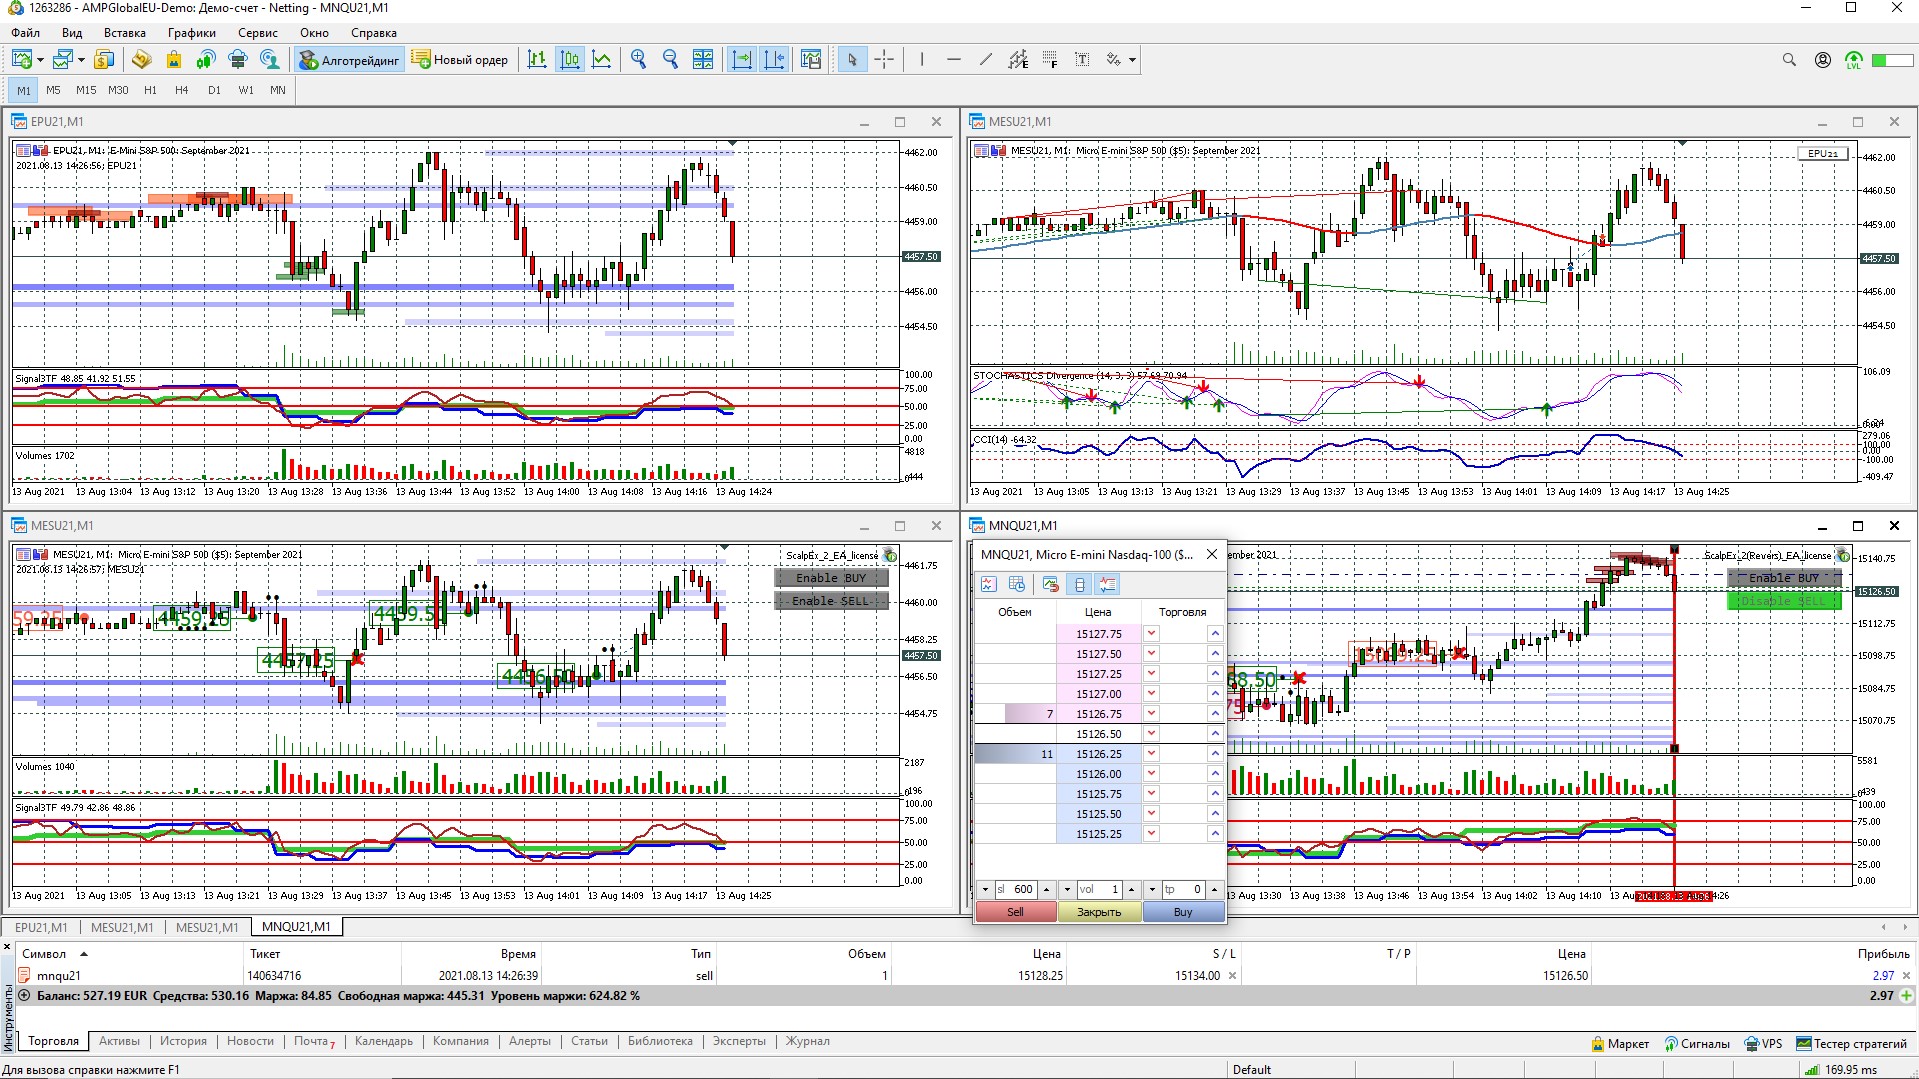Zoom in on the chart
Viewport: 1919px width, 1079px height.
click(638, 60)
